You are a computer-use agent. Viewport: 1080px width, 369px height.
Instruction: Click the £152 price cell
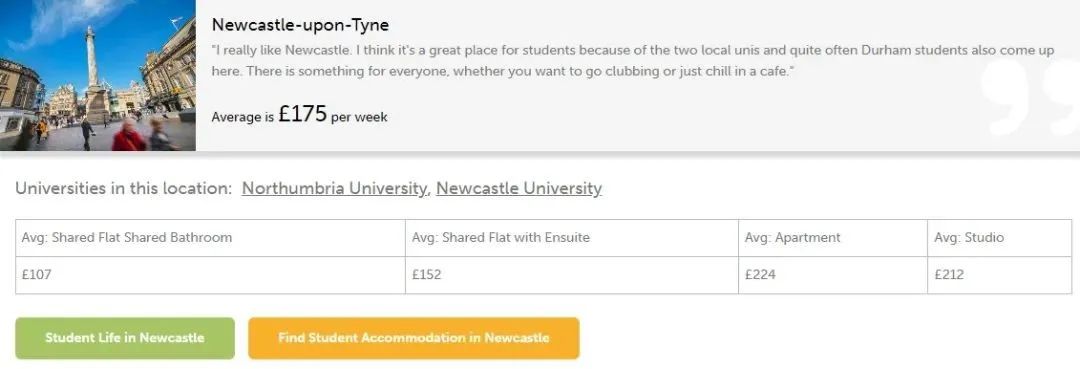pos(572,275)
